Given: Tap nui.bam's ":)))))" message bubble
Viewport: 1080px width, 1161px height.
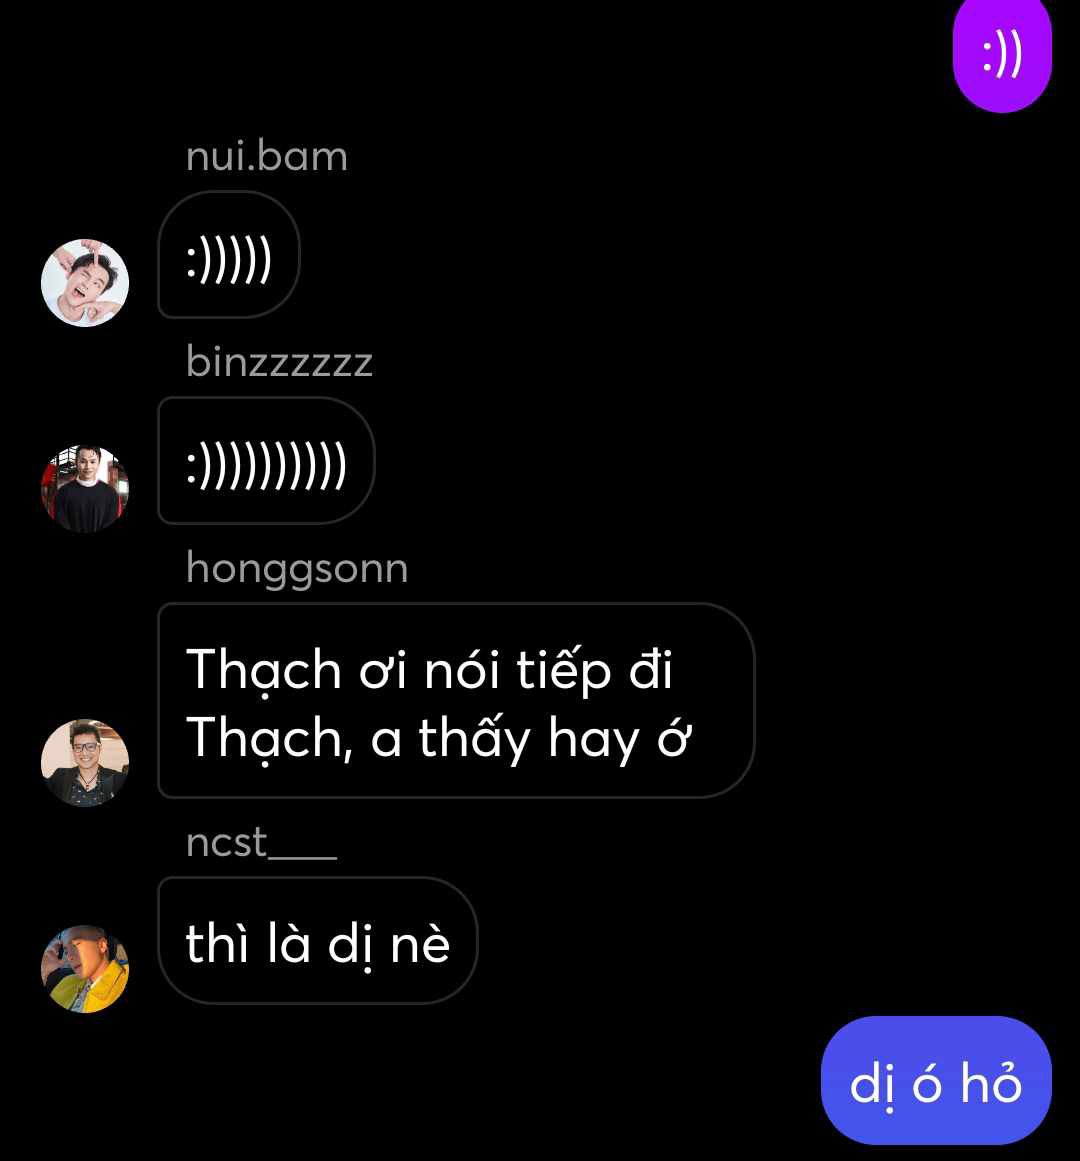Looking at the screenshot, I should pos(229,255).
